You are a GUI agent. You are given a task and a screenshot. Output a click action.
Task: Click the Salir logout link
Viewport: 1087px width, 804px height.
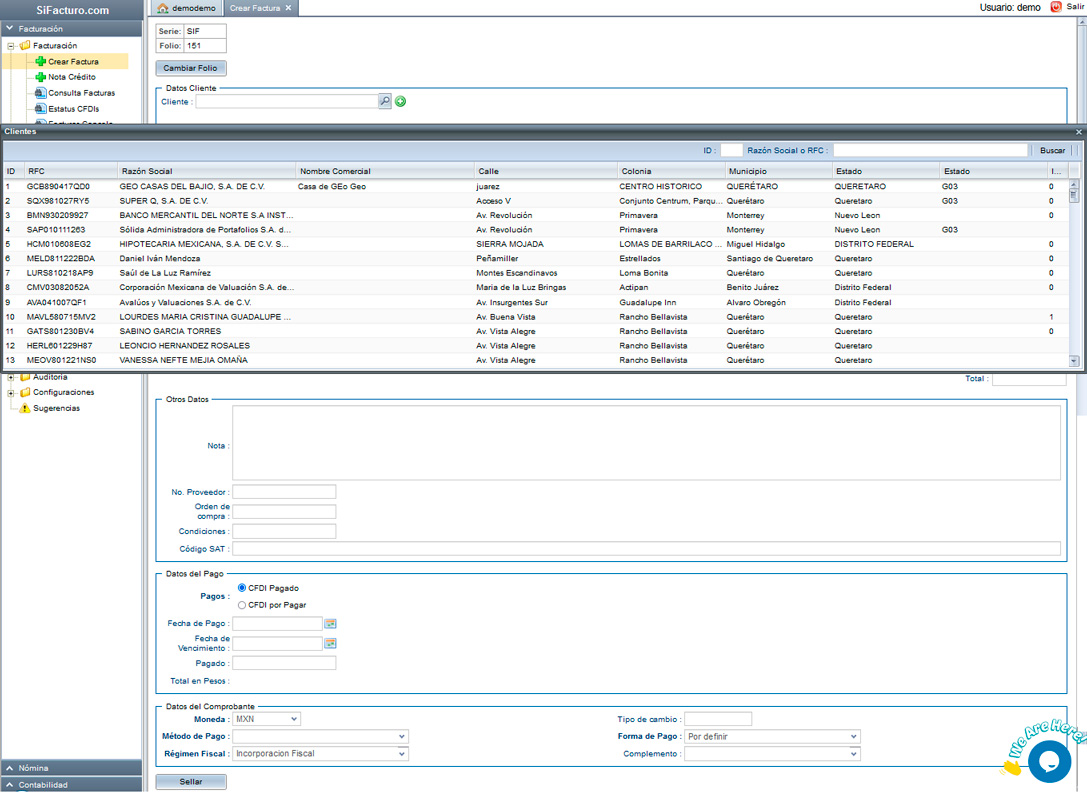click(x=1075, y=7)
